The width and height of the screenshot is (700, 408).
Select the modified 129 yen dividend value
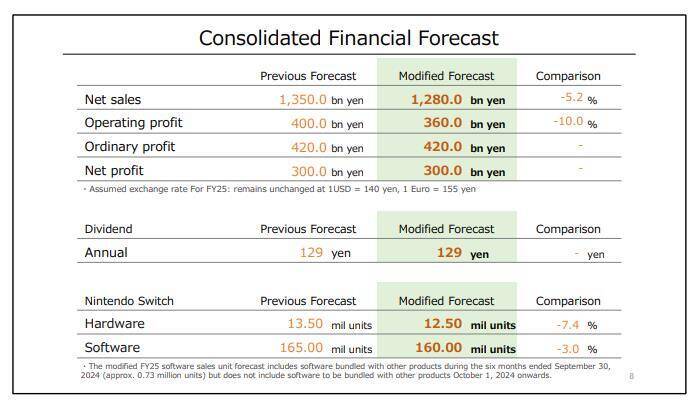(462, 253)
